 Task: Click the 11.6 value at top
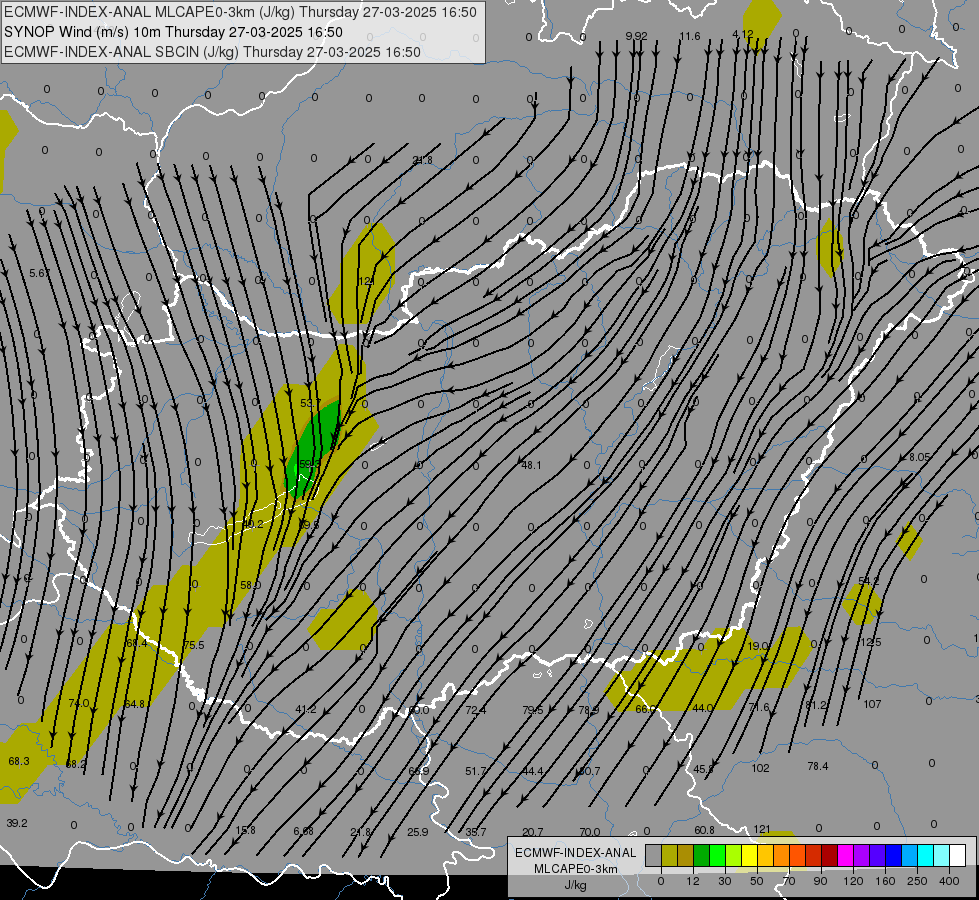coord(690,36)
